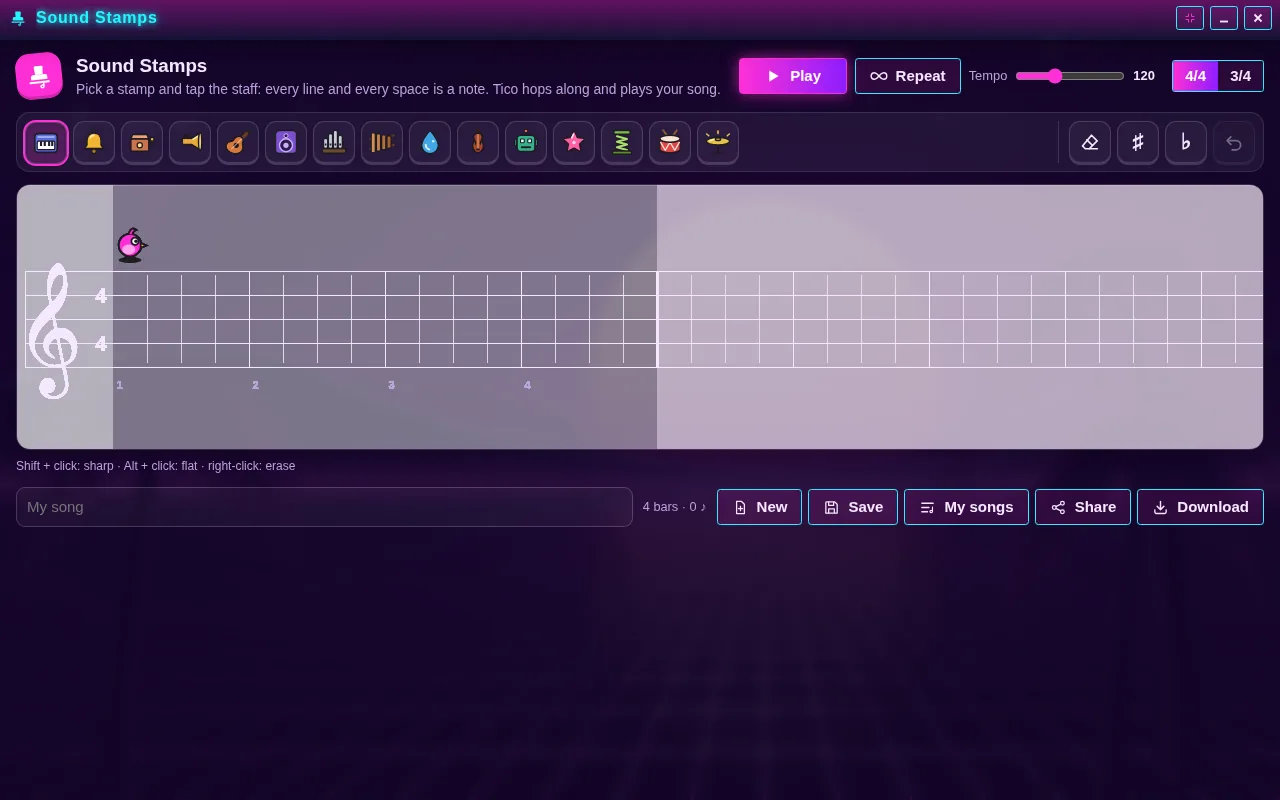
Task: Click bar number 3 marker
Action: (391, 385)
